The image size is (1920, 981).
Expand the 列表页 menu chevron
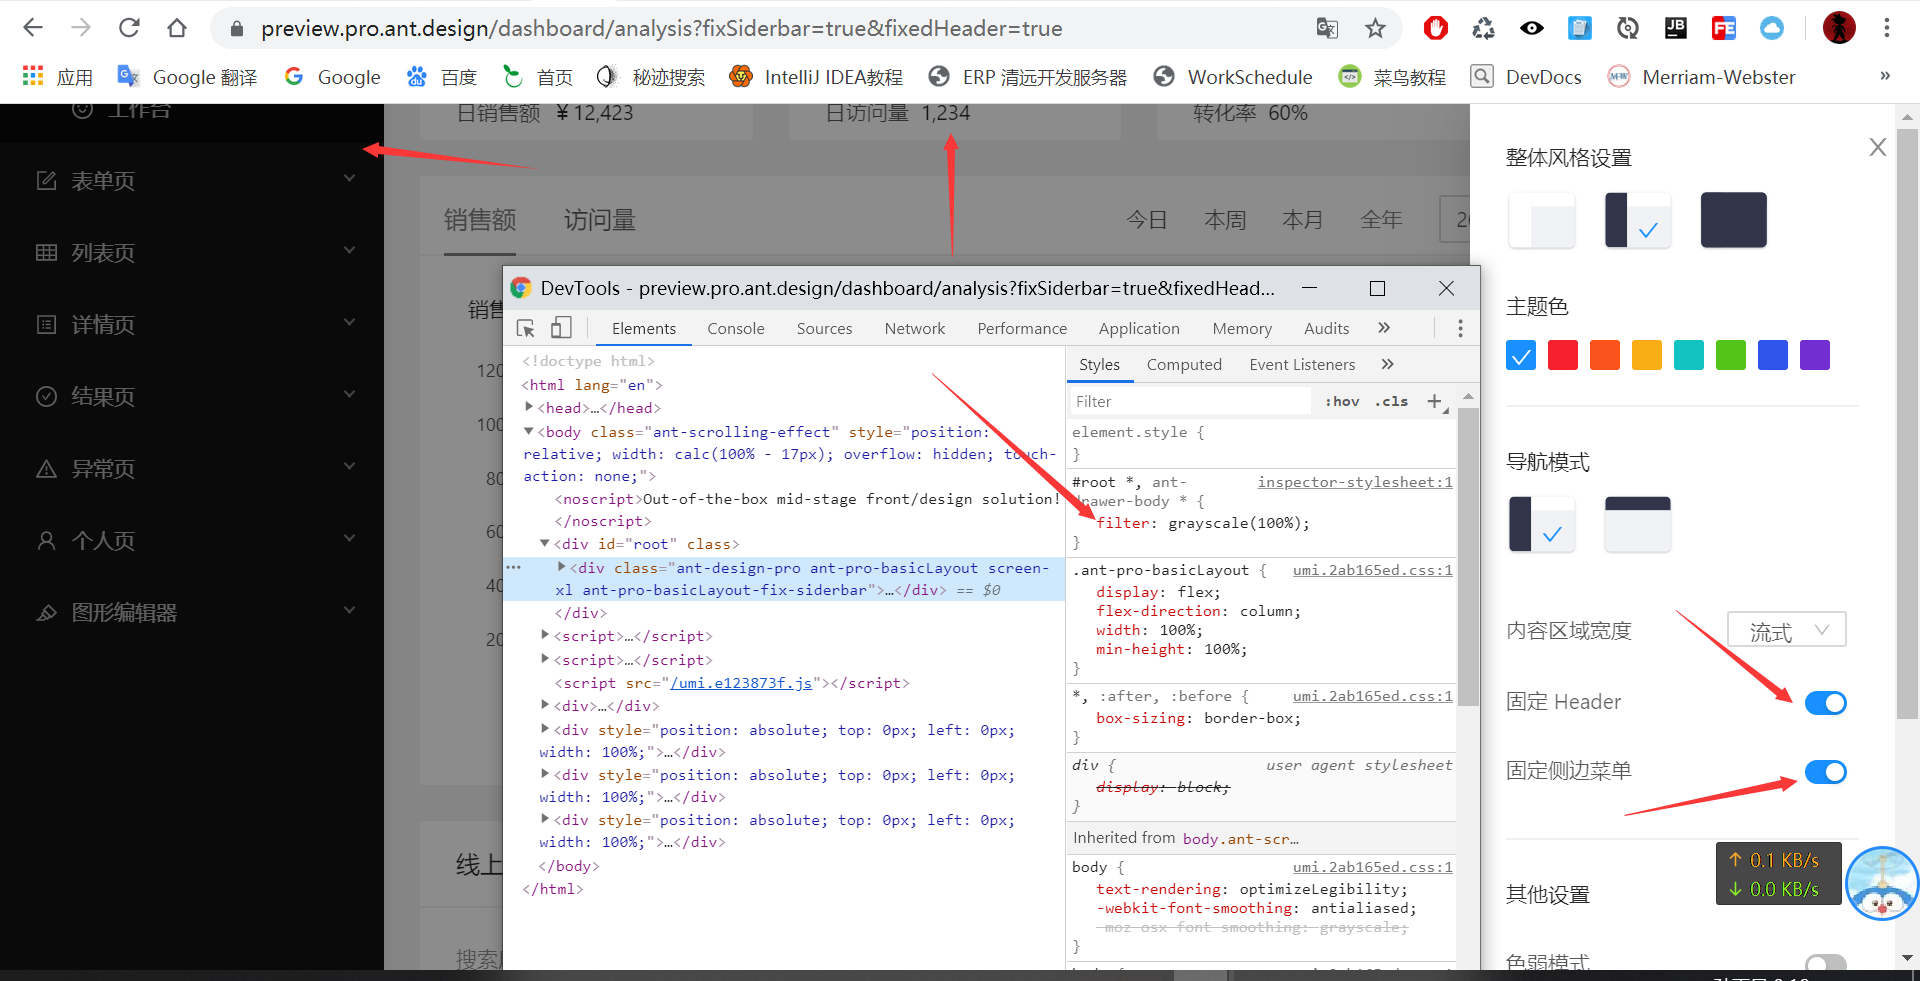pyautogui.click(x=349, y=251)
